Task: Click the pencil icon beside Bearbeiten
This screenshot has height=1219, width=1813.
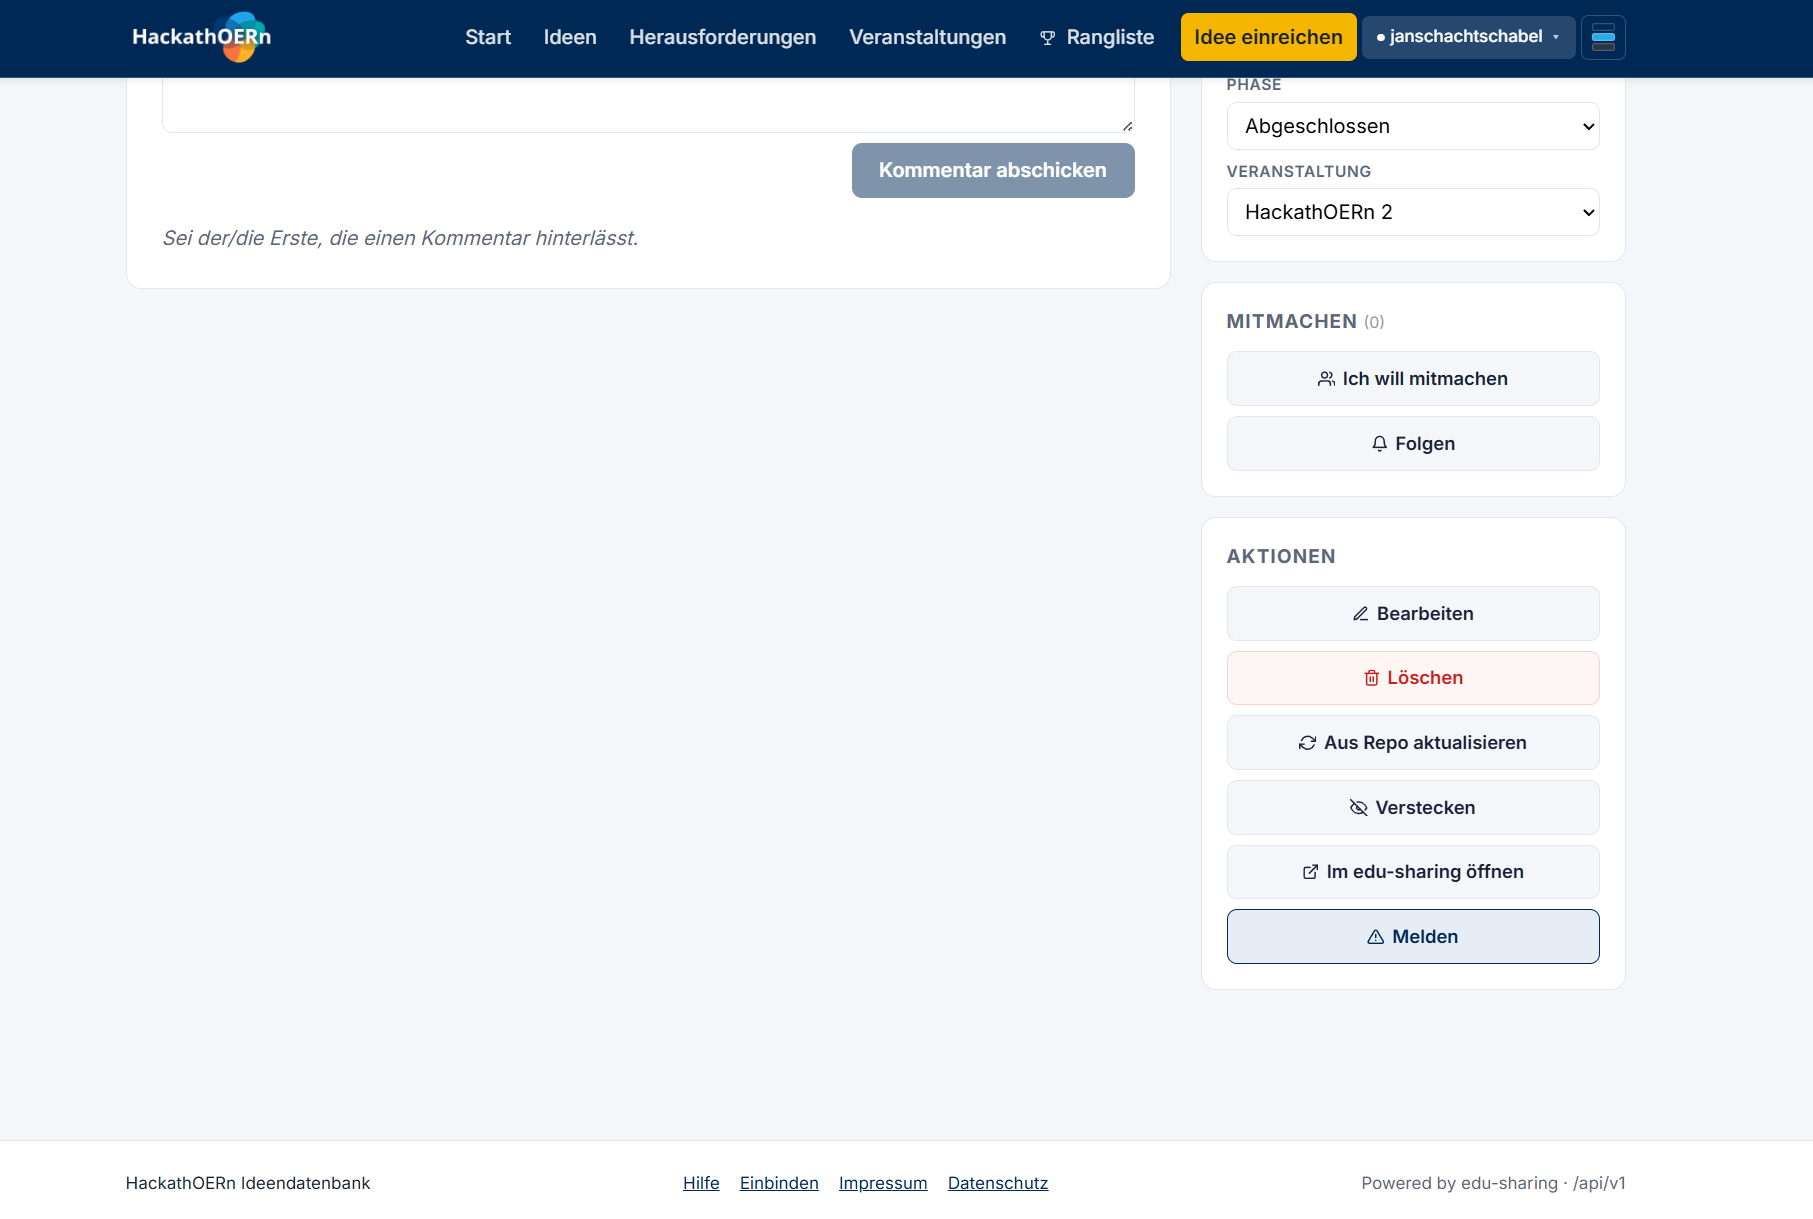Action: coord(1361,614)
